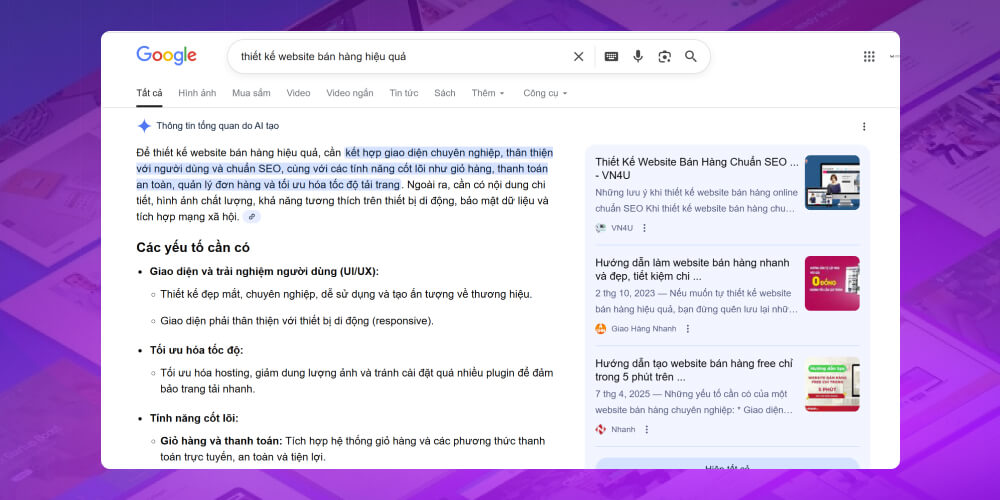Click the Giao Hàng Nhanh source name
Viewport: 1000px width, 500px height.
coord(643,328)
